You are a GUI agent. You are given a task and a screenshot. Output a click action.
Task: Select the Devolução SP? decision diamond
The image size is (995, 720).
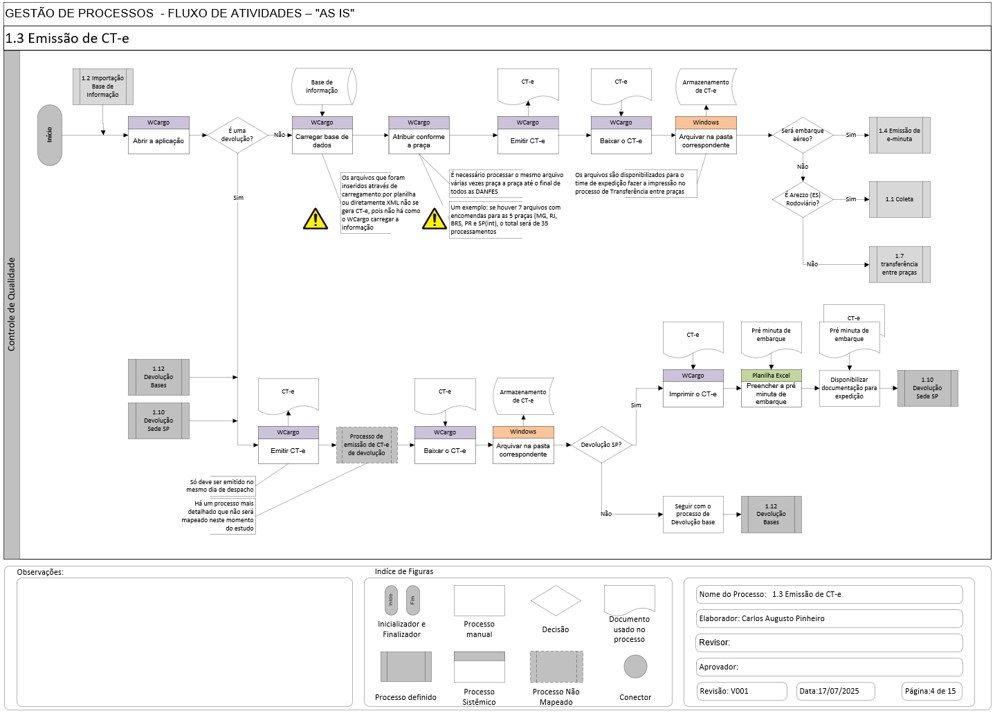602,445
